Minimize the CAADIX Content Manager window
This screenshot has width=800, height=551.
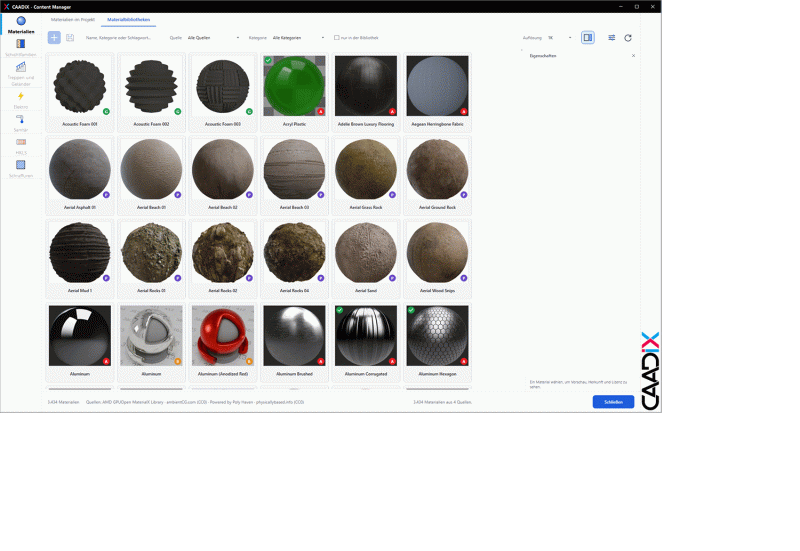[621, 7]
